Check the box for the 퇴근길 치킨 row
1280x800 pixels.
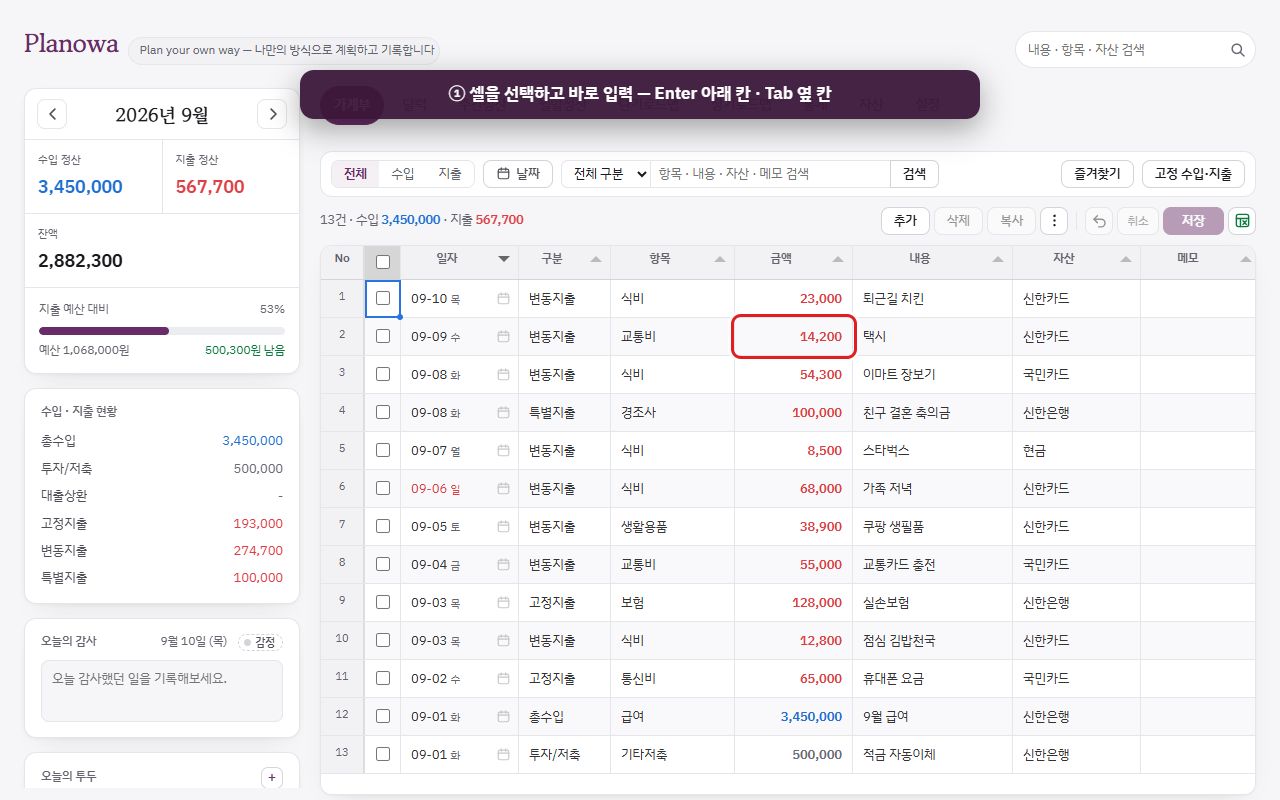[382, 298]
